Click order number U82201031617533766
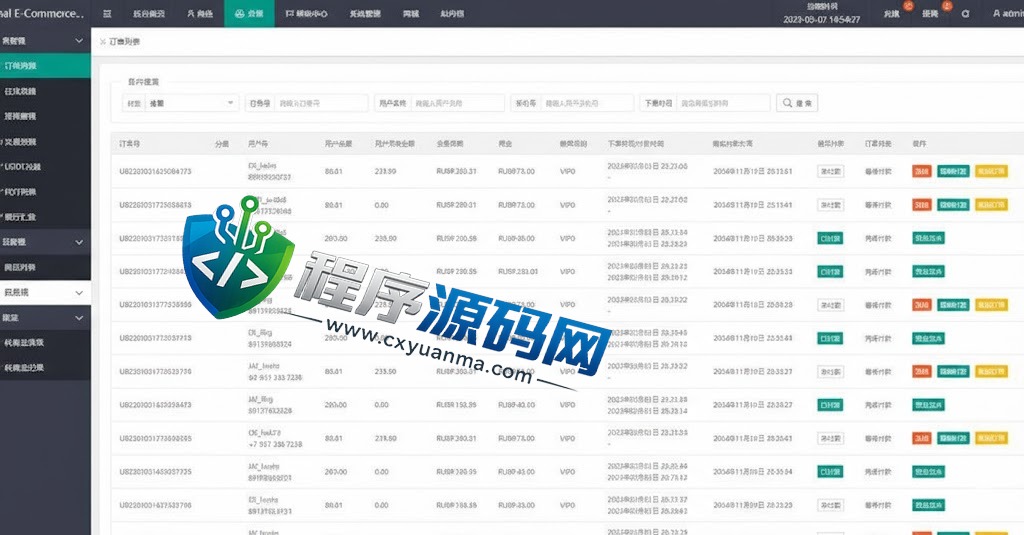The image size is (1024, 535). click(x=155, y=505)
